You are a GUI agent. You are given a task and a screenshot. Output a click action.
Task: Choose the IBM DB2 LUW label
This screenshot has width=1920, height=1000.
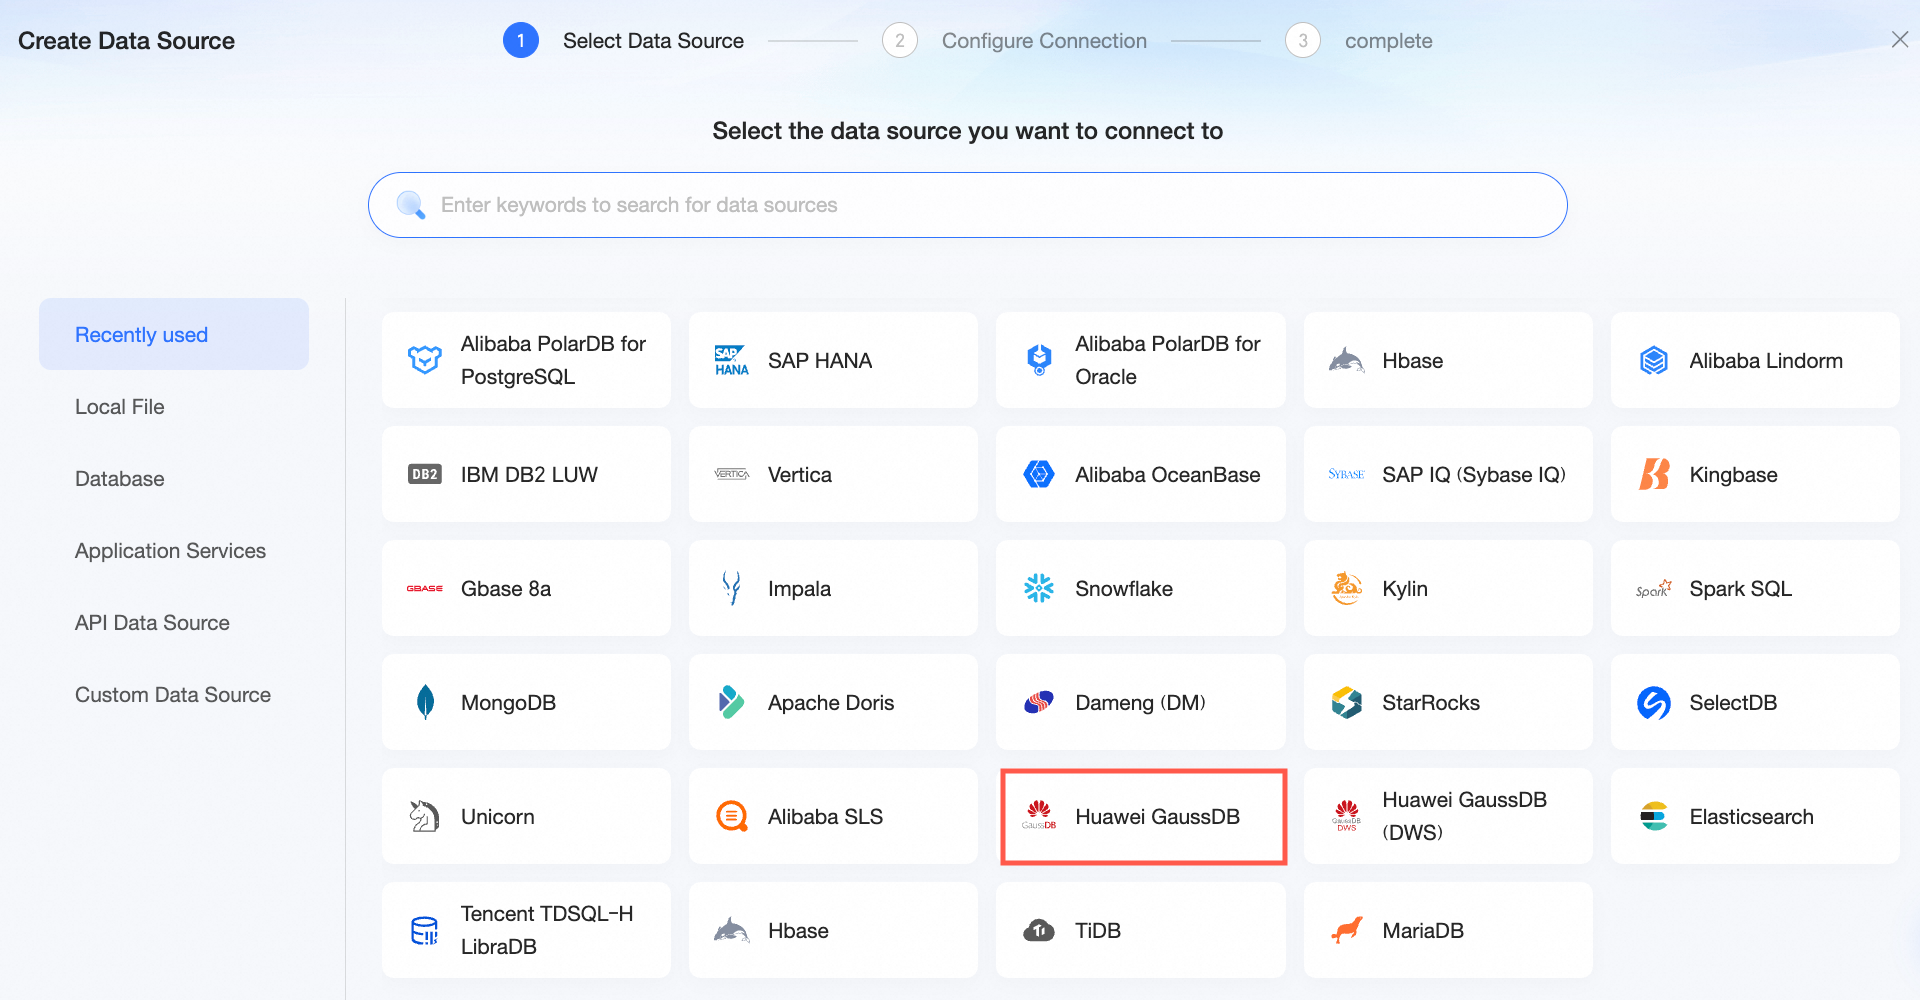click(529, 474)
